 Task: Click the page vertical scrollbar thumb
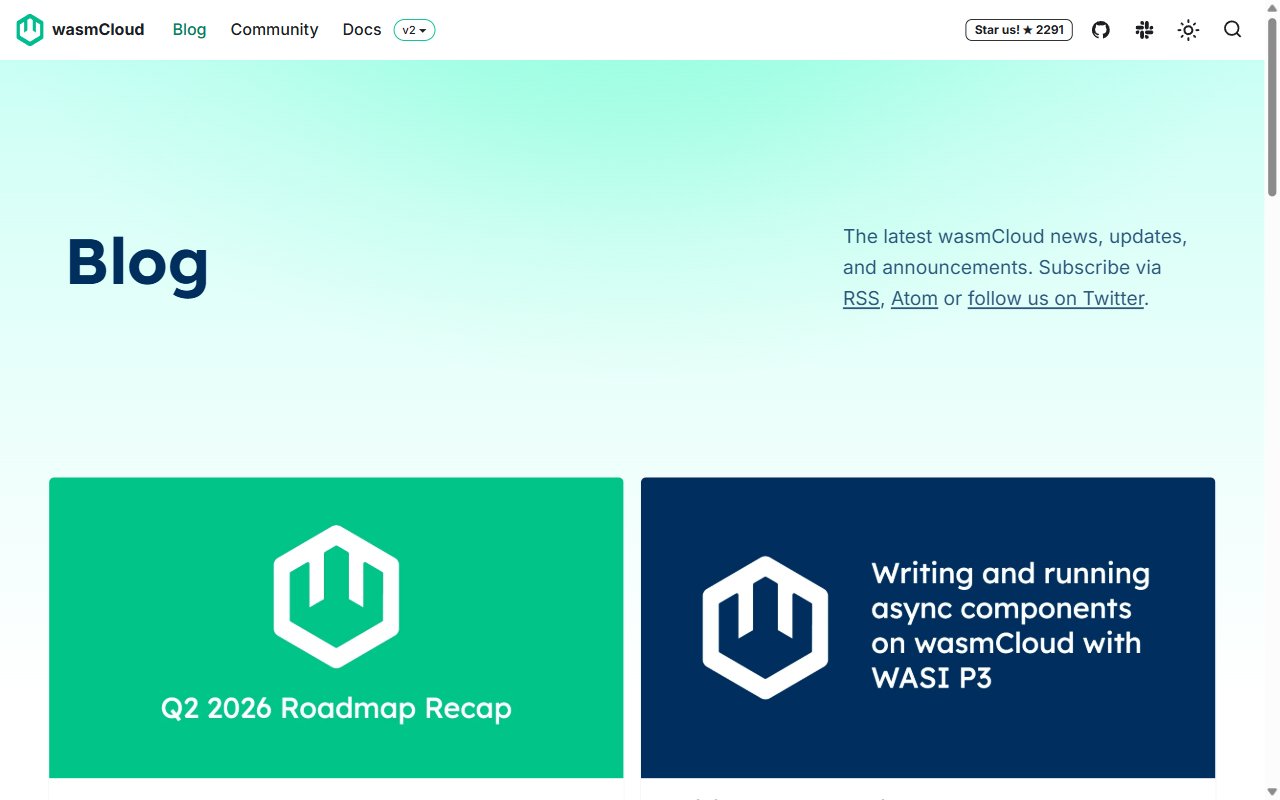[1272, 108]
